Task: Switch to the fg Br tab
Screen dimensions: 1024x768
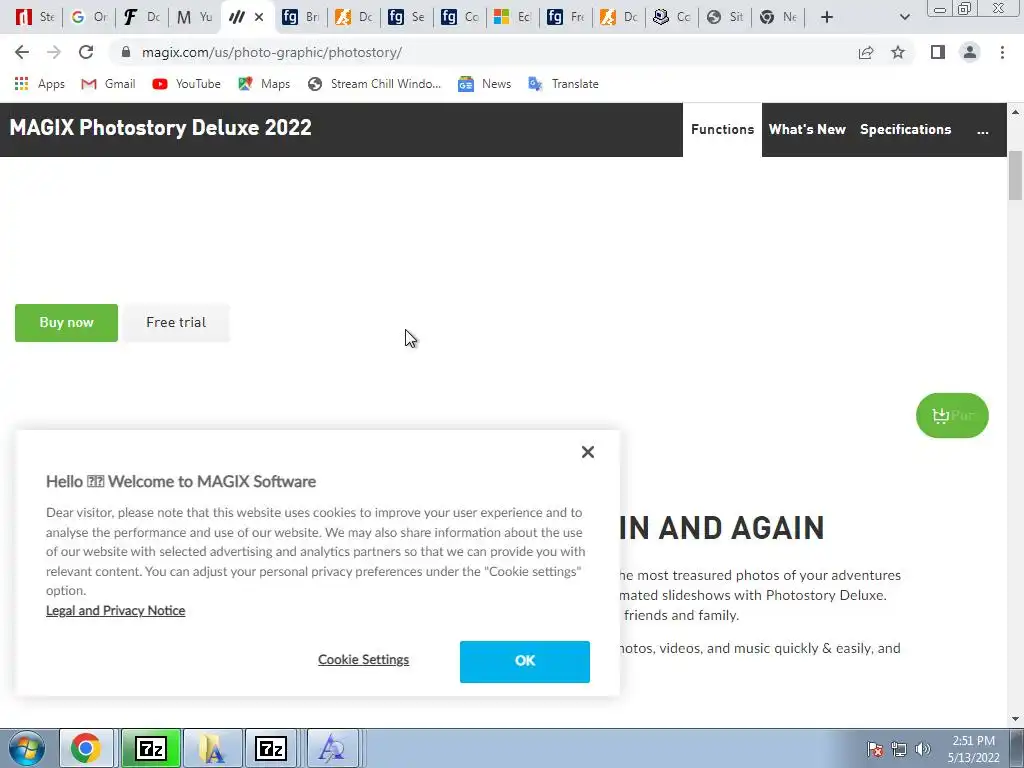Action: click(x=300, y=17)
